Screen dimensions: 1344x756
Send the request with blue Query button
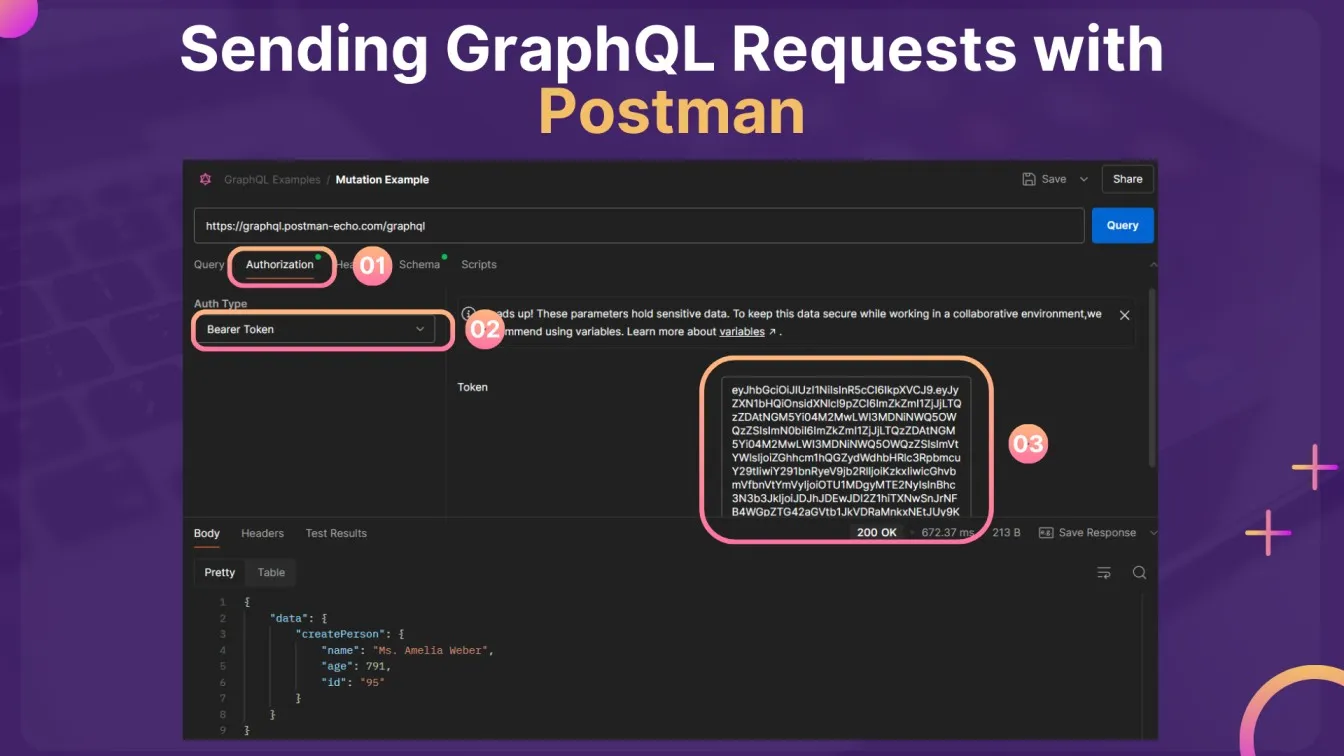pos(1122,226)
